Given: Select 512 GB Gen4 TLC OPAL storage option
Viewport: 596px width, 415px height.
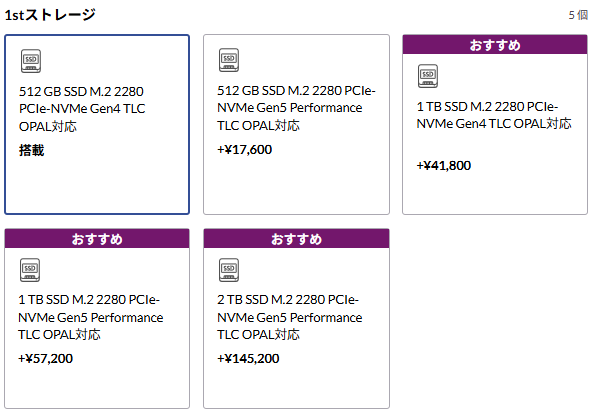Looking at the screenshot, I should pos(97,125).
